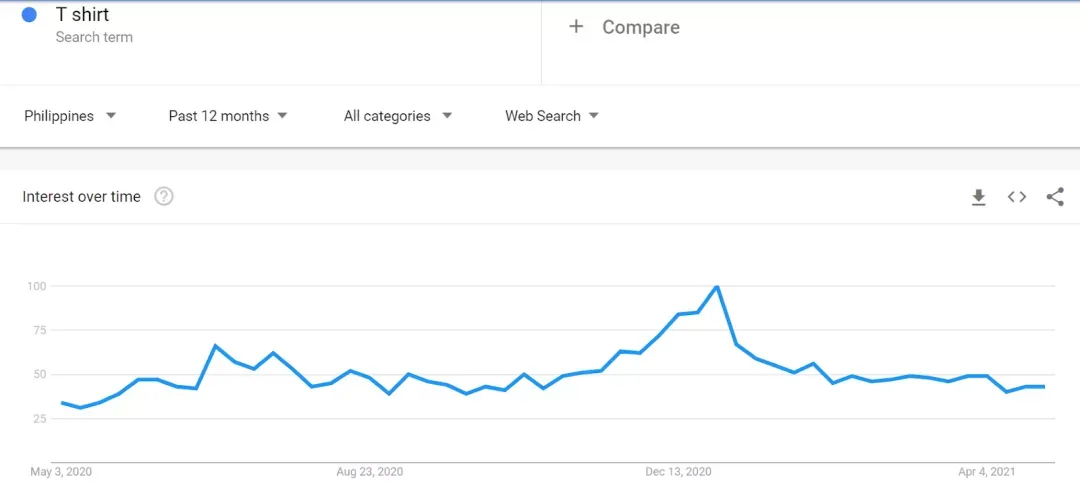Click the 100 value label on the y-axis
The width and height of the screenshot is (1080, 487).
[34, 285]
